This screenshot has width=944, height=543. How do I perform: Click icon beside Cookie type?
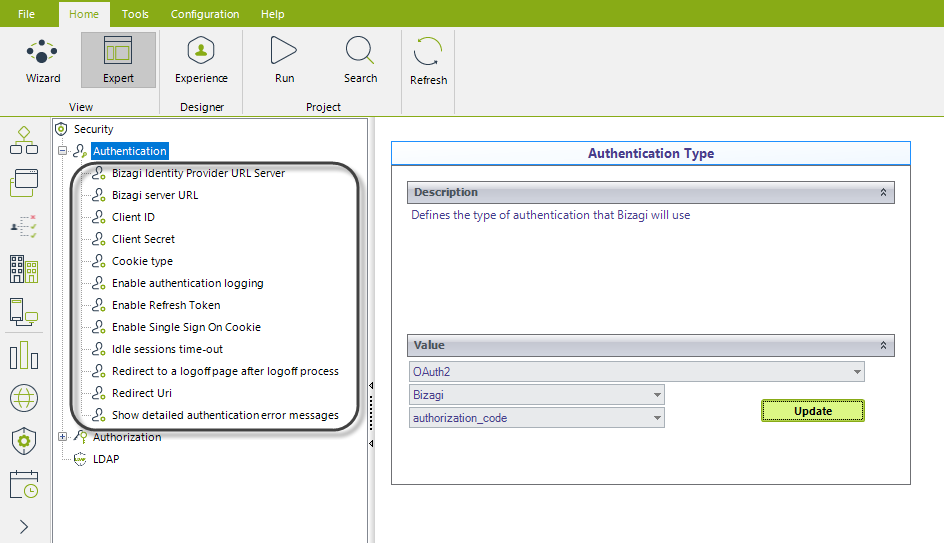(x=99, y=261)
